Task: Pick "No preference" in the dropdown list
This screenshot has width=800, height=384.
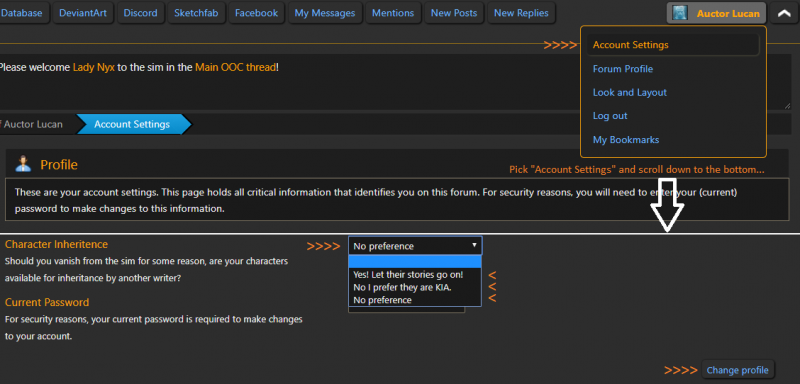Action: click(x=382, y=300)
